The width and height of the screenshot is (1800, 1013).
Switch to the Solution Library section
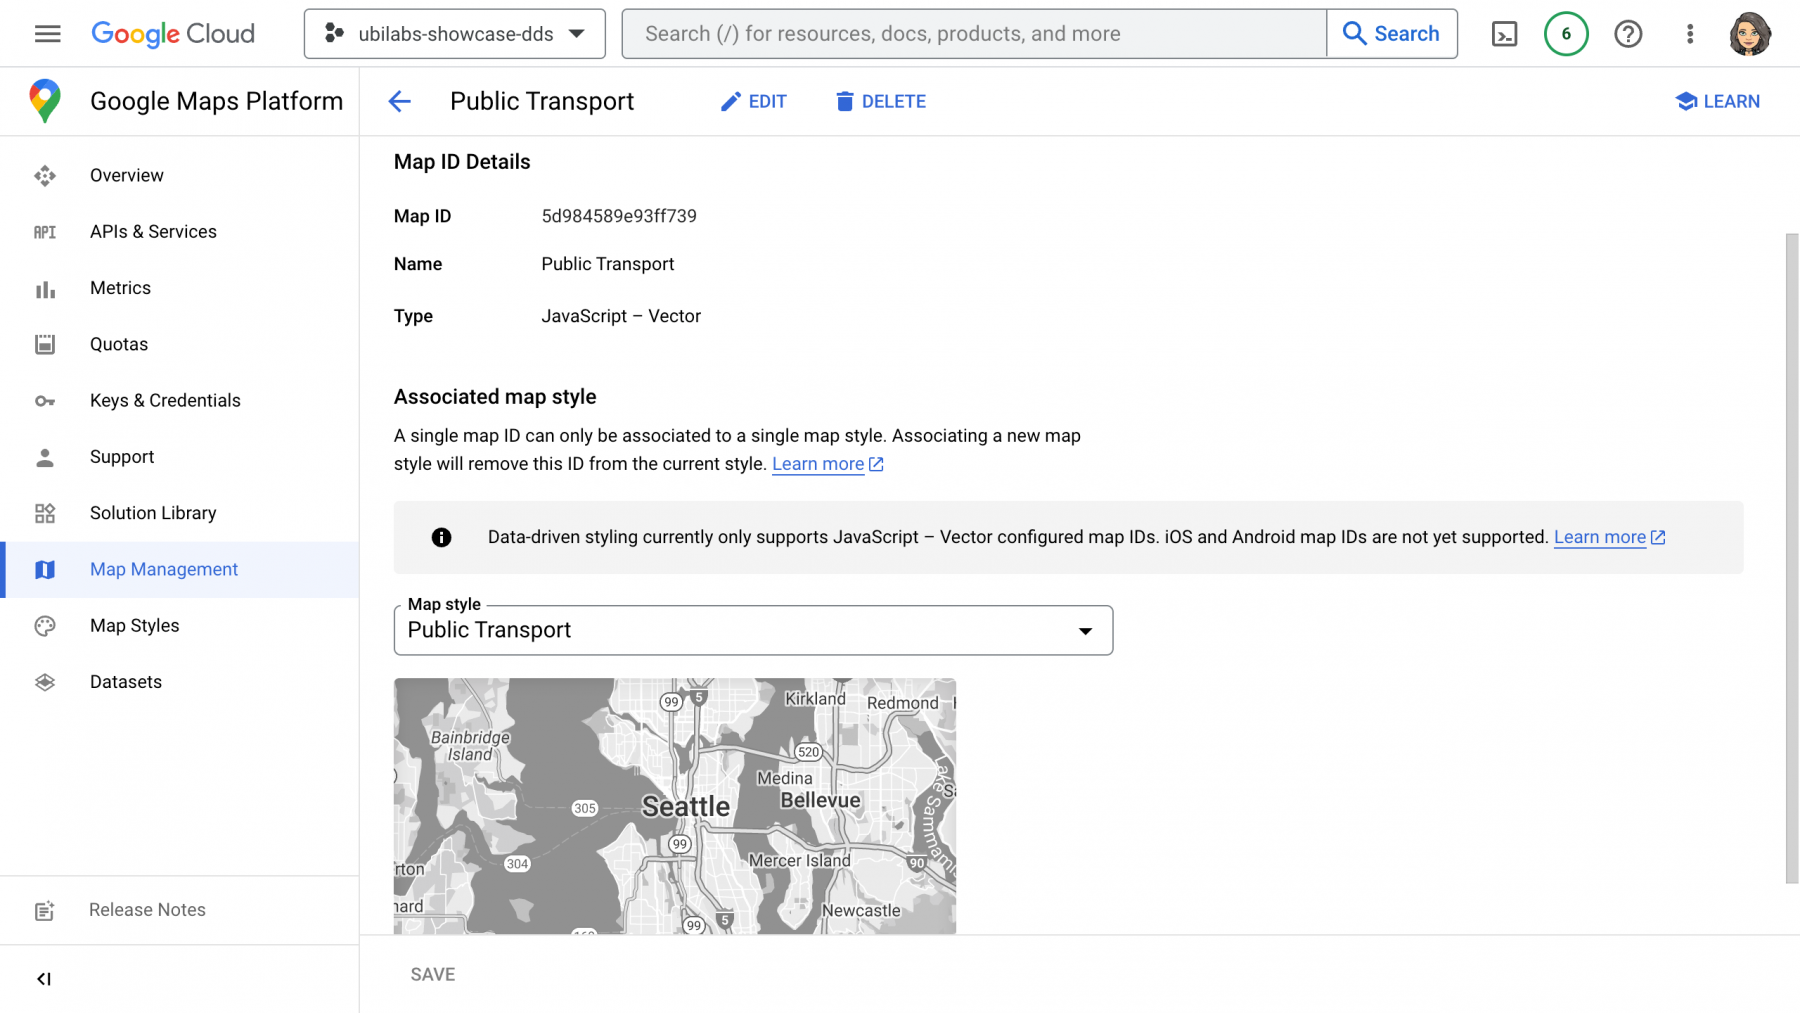(153, 513)
